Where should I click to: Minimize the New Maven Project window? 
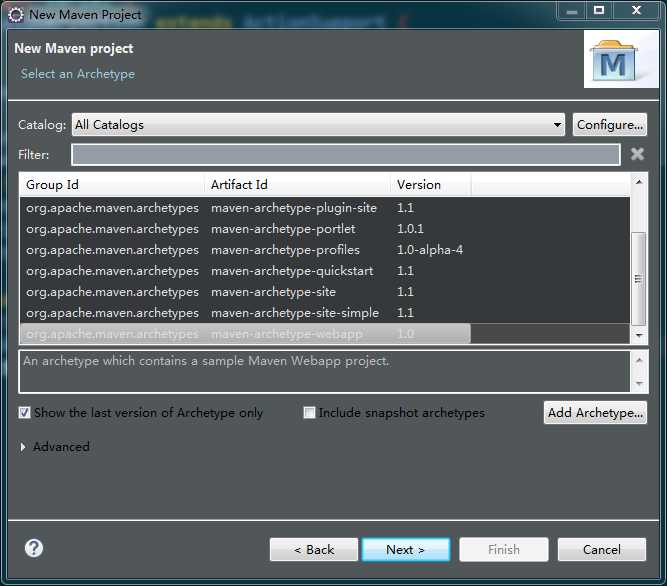point(572,10)
